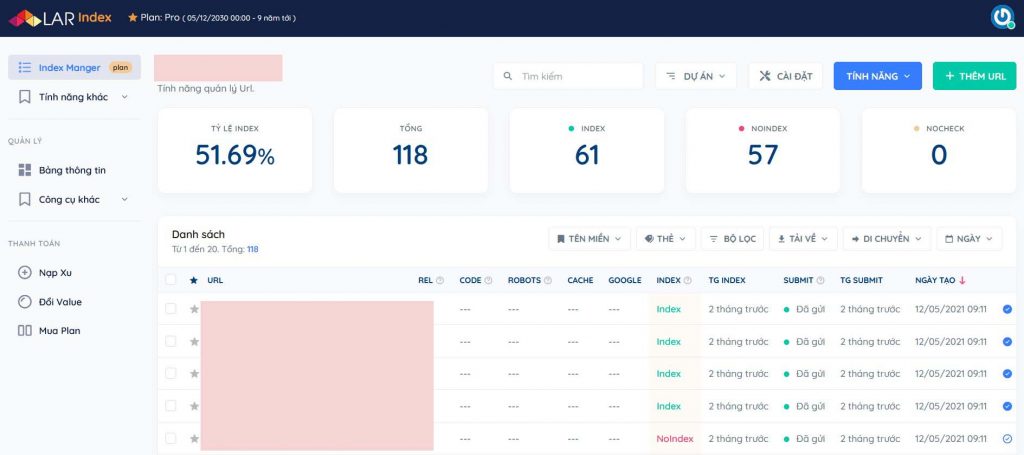Viewport: 1024px width, 455px height.
Task: Click the NOINDEX 57 card
Action: click(x=763, y=151)
